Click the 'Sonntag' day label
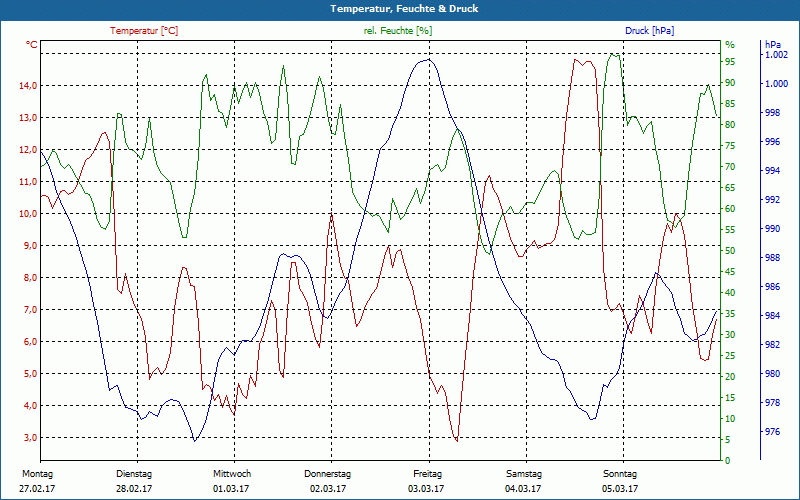The height and width of the screenshot is (500, 800). coord(620,474)
